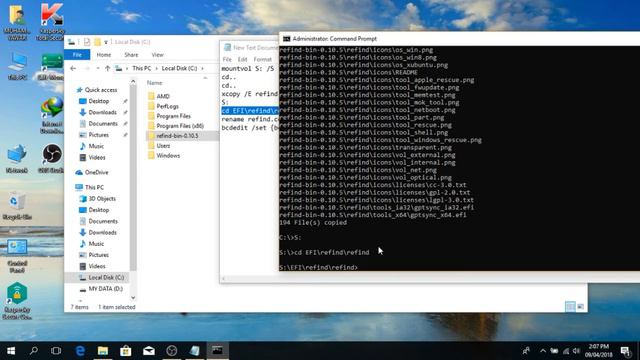Open Microsoft Store from the taskbar

(x=126, y=351)
